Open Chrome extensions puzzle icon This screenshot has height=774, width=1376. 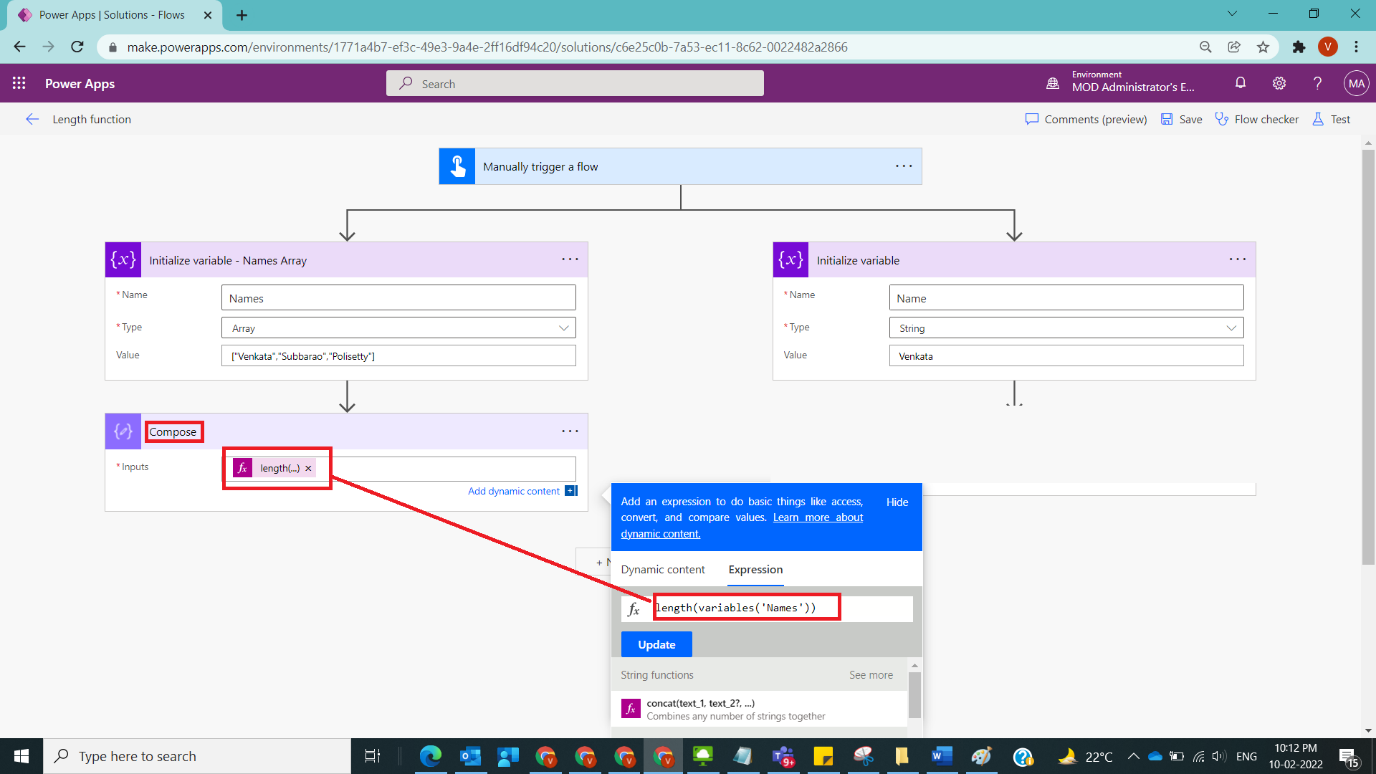coord(1299,47)
